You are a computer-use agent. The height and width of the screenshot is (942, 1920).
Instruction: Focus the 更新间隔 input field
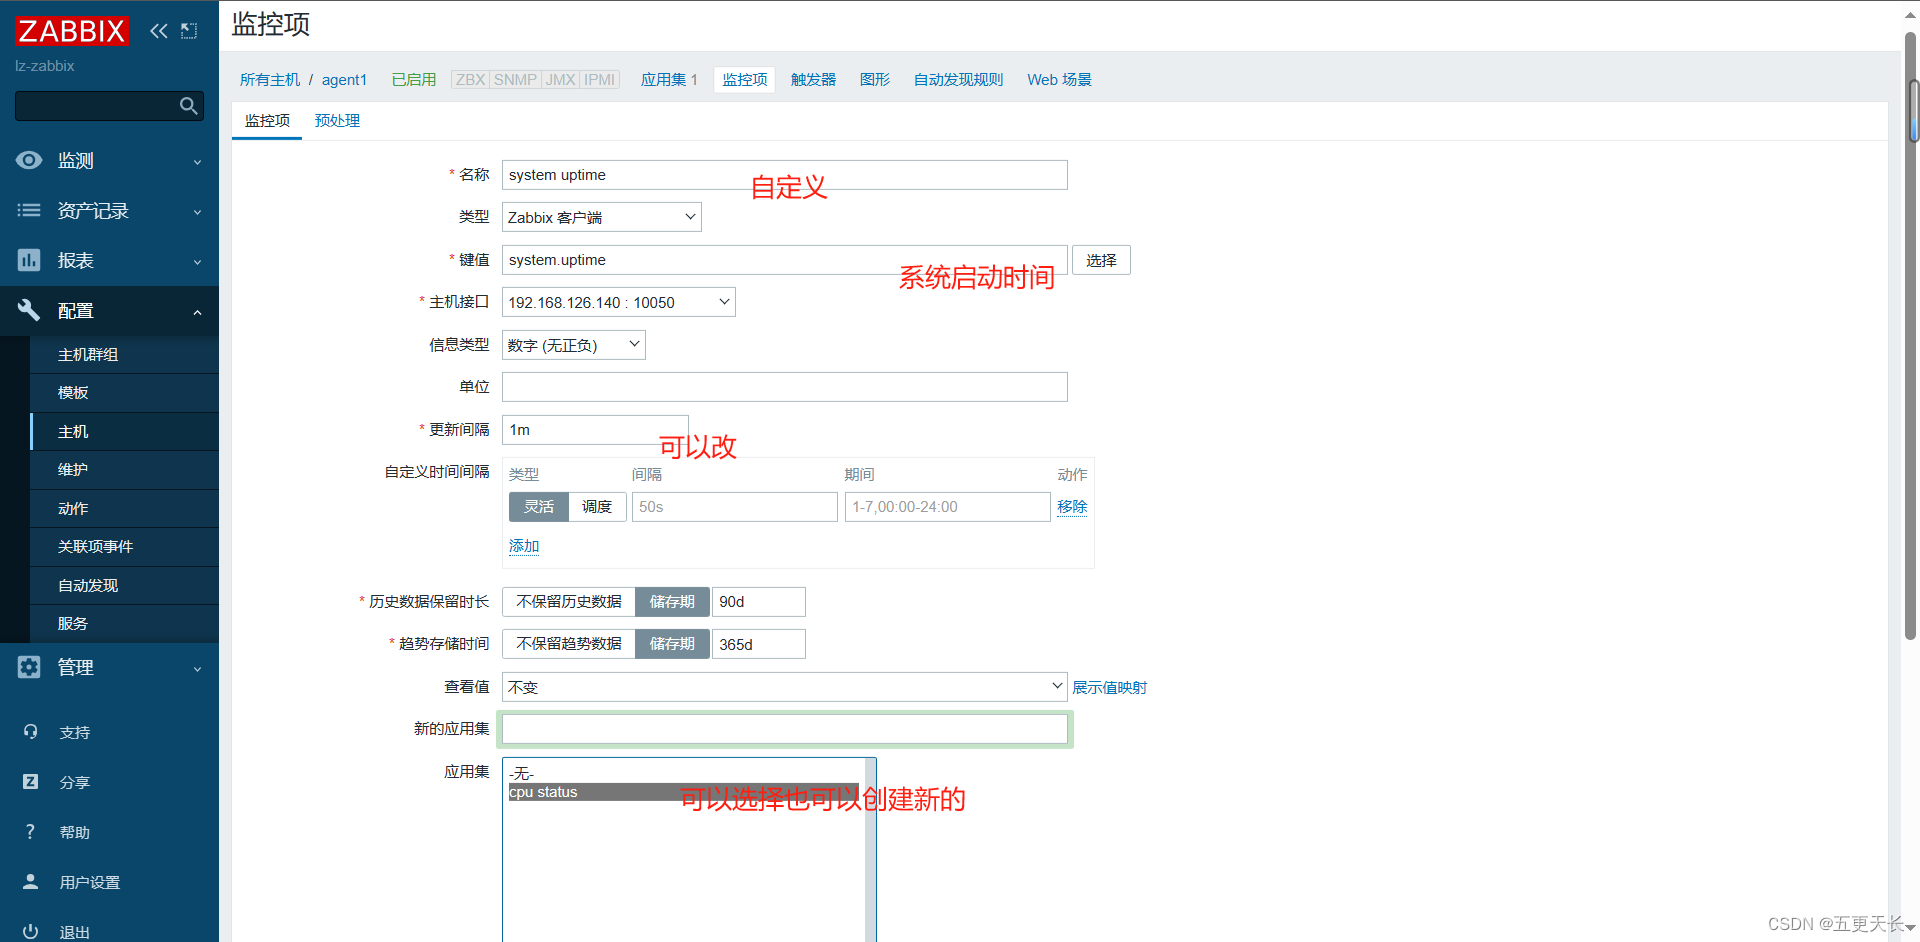595,430
